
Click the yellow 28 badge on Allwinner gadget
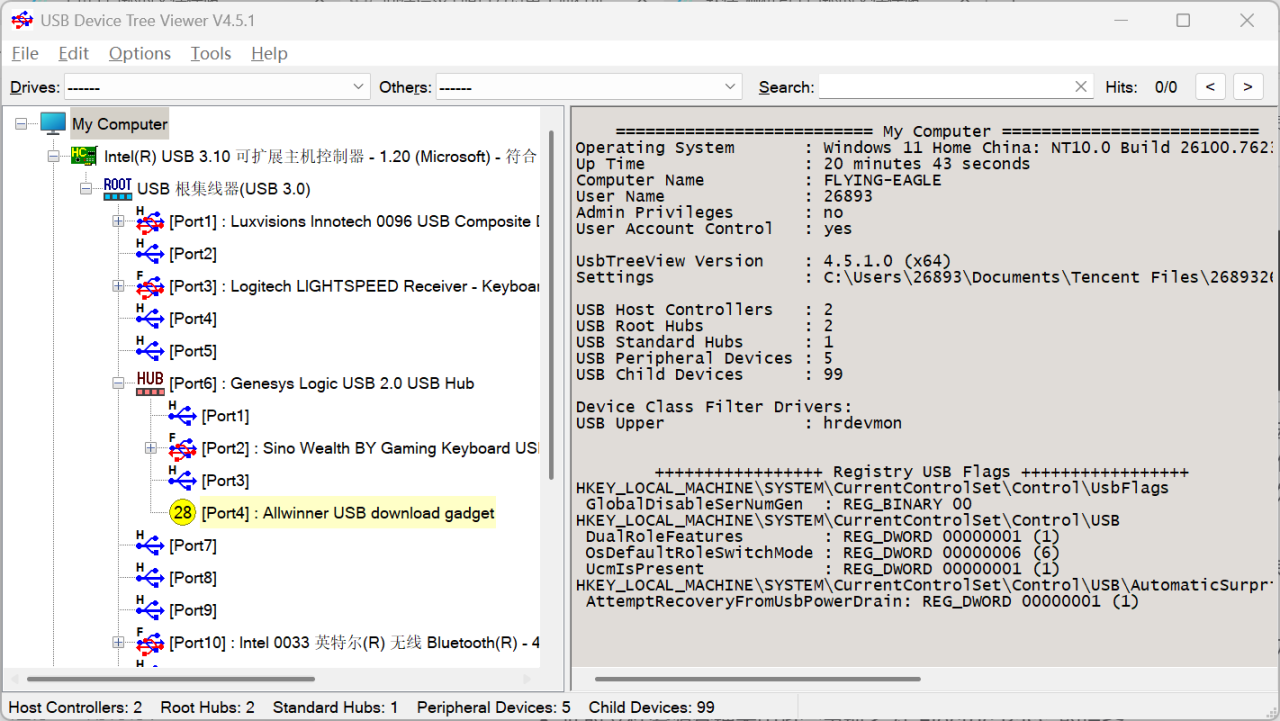coord(182,512)
